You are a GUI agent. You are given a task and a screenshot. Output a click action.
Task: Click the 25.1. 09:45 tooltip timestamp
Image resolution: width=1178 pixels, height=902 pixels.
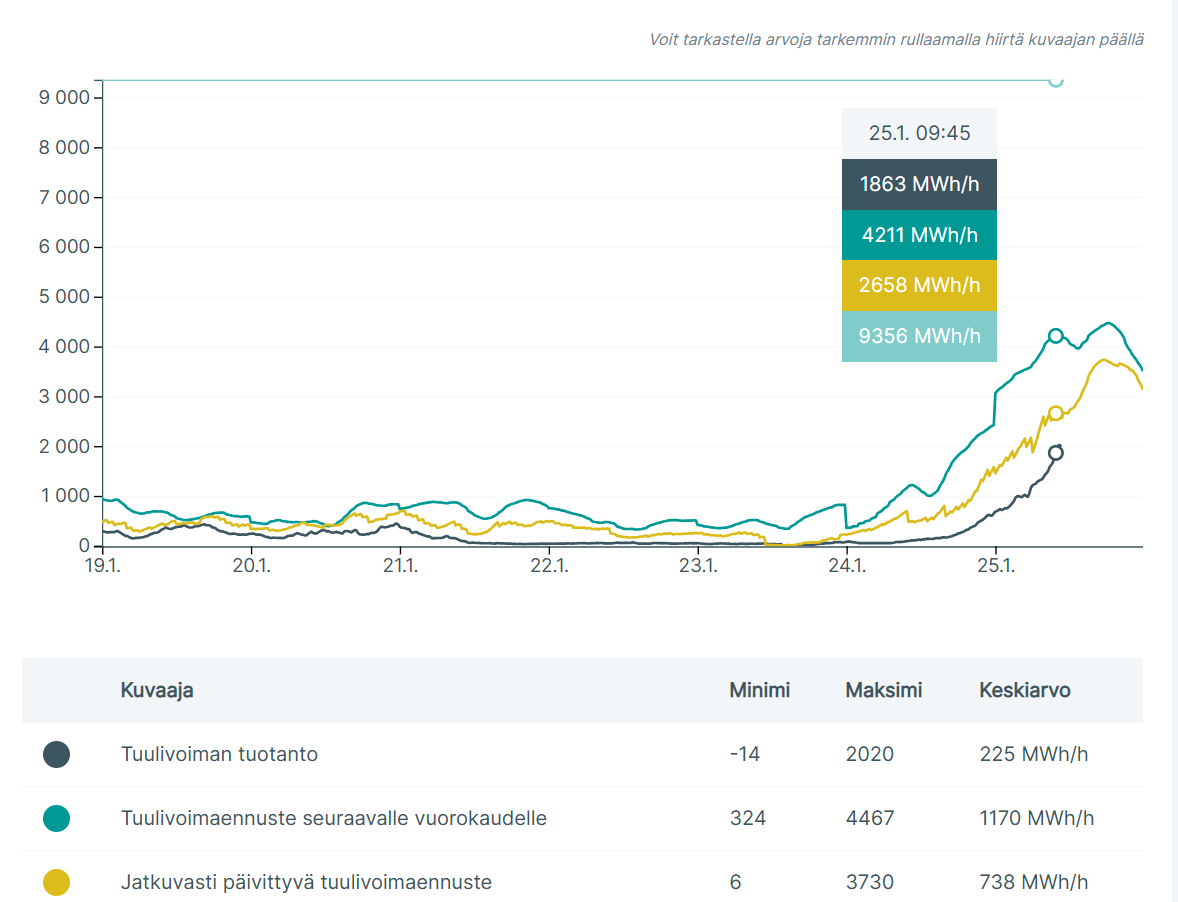pos(919,133)
